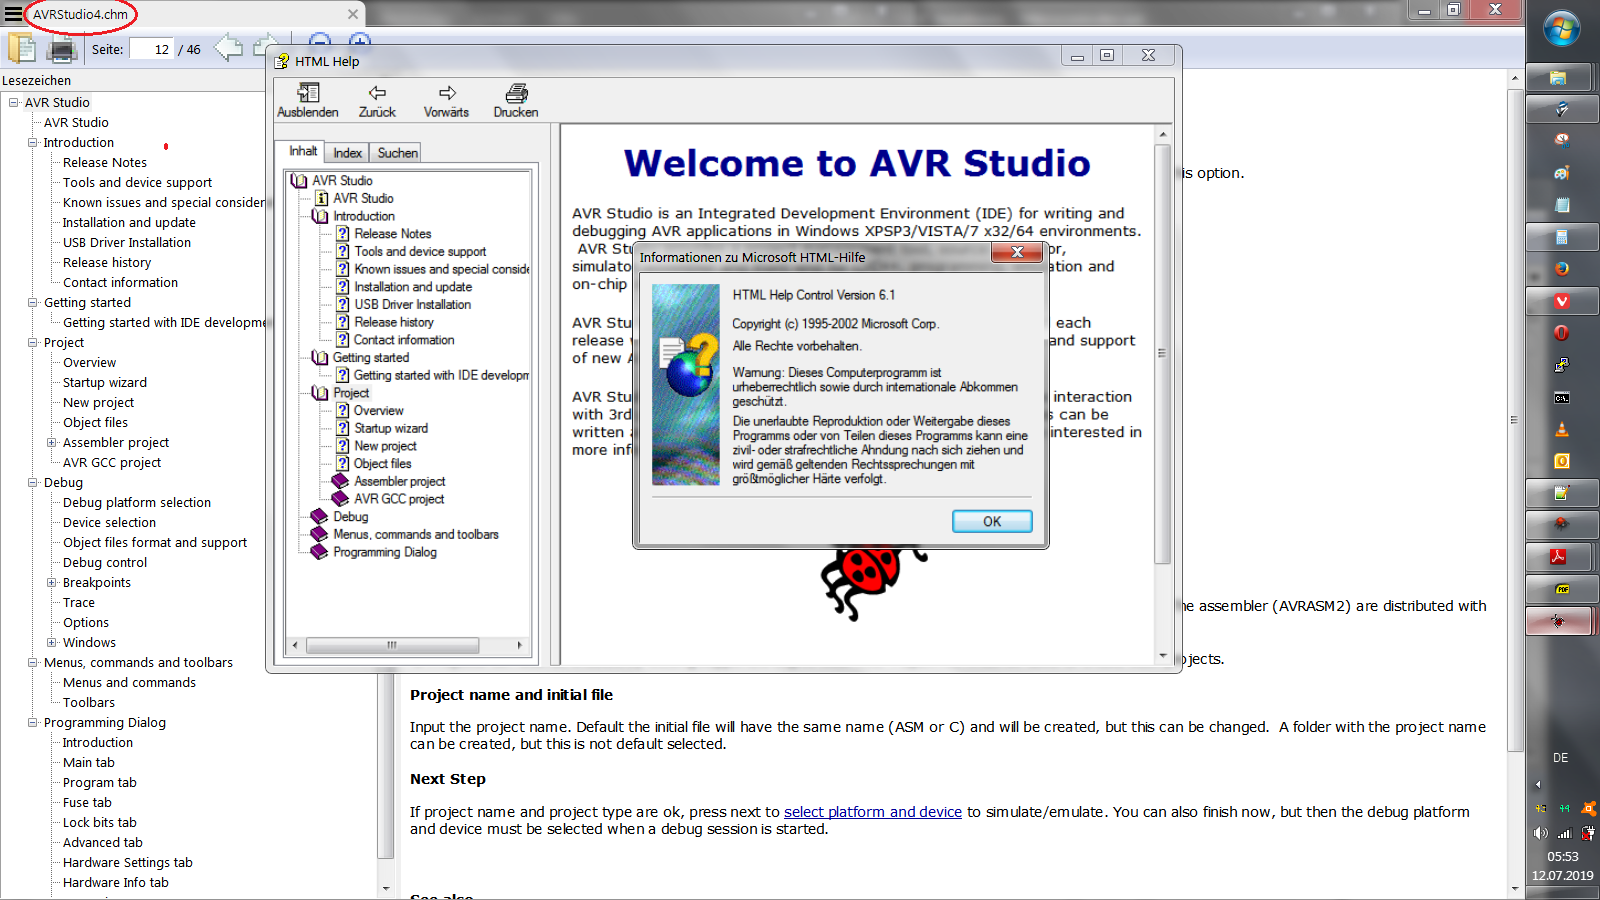Click the open file folder icon

click(22, 48)
